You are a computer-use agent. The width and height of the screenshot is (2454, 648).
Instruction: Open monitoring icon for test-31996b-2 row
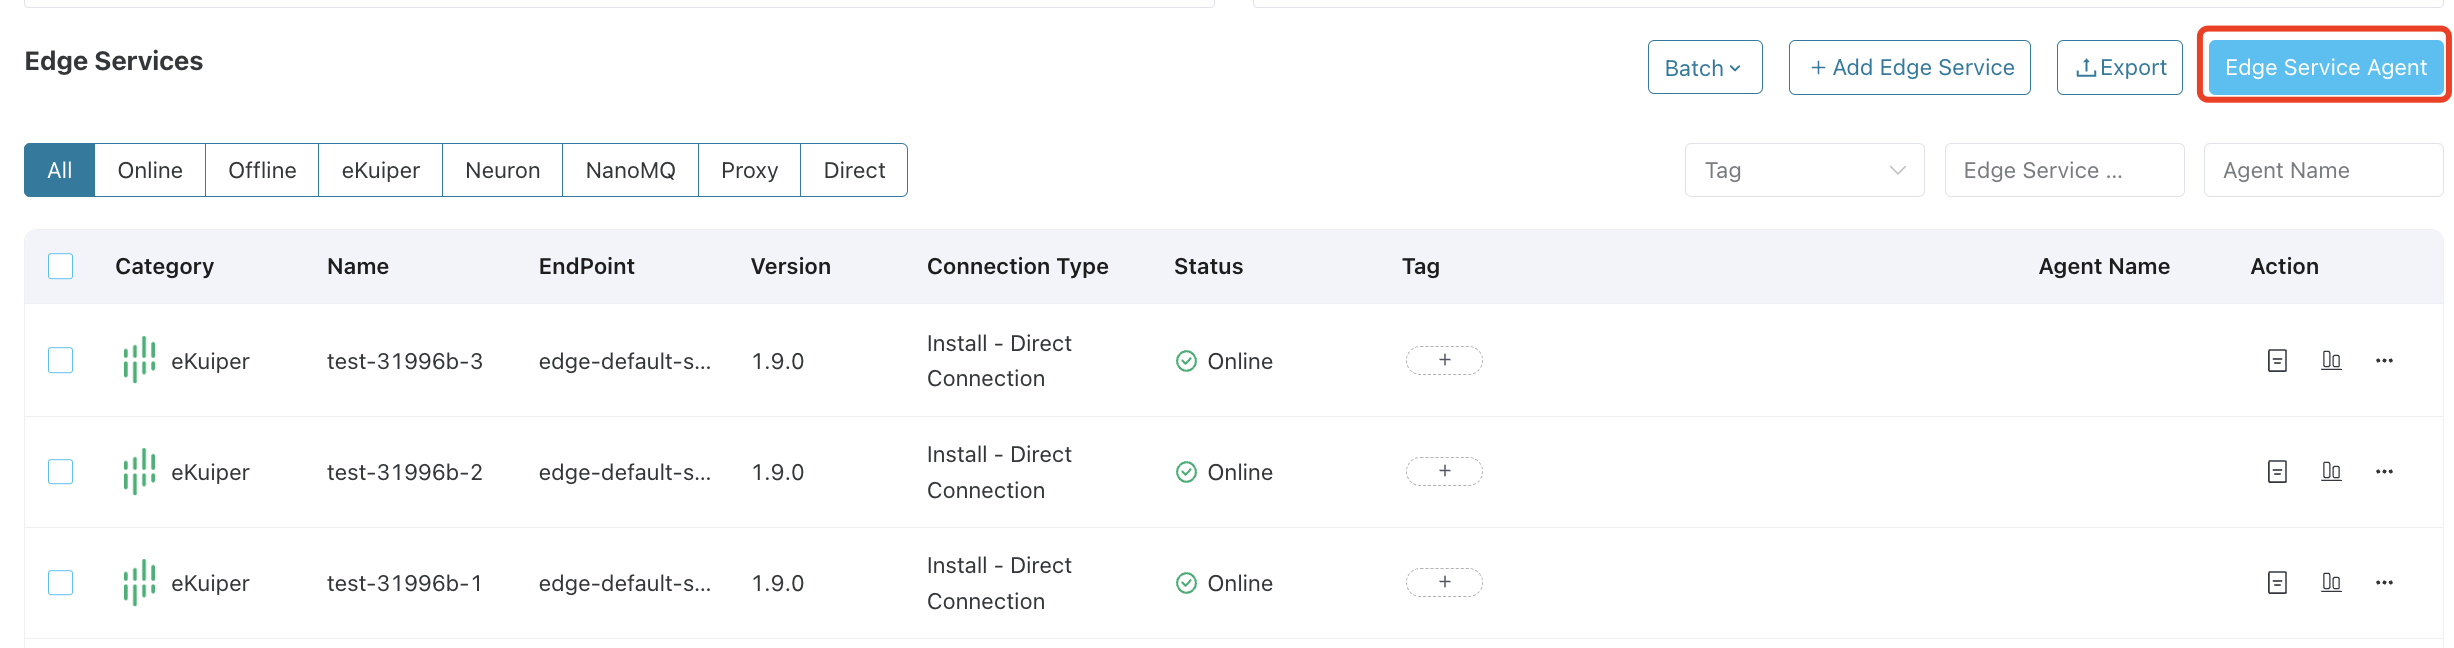[x=2331, y=471]
